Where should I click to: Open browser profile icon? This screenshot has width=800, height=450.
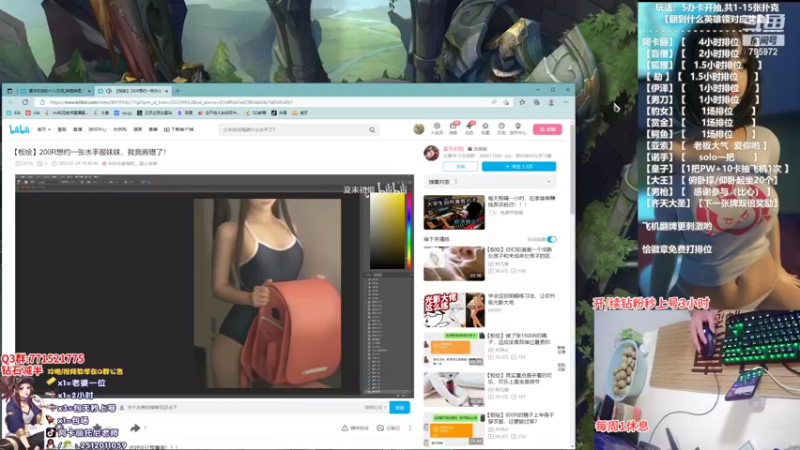[x=551, y=103]
